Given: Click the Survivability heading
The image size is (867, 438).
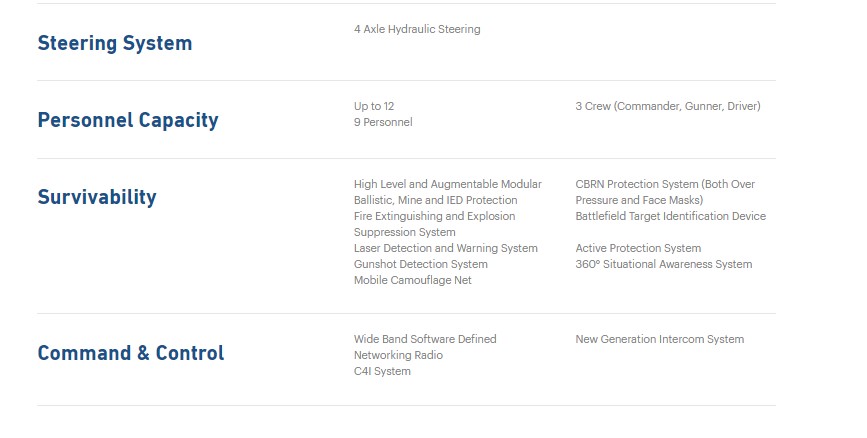Looking at the screenshot, I should coord(96,197).
